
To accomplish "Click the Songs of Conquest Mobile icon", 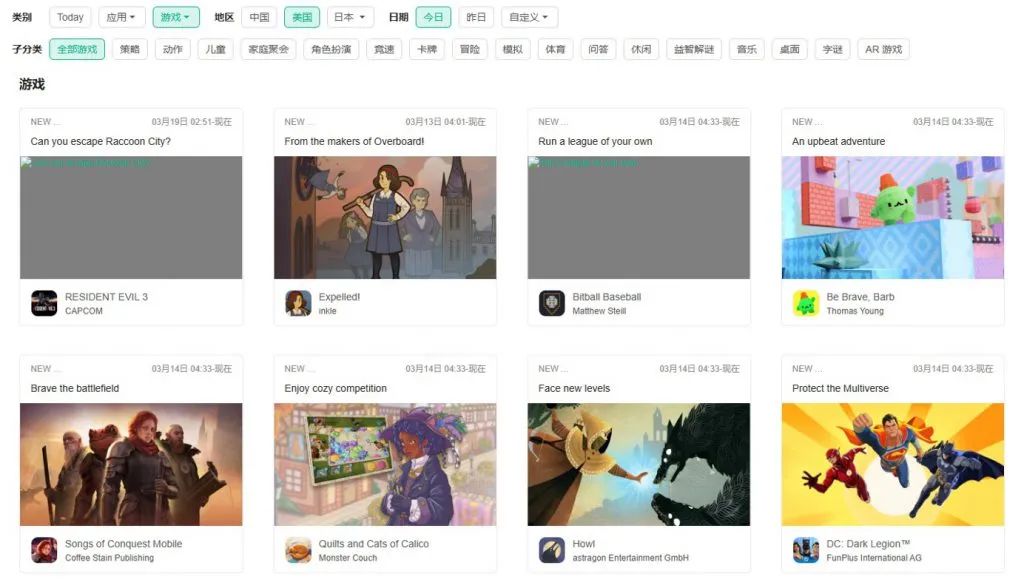I will (x=44, y=550).
